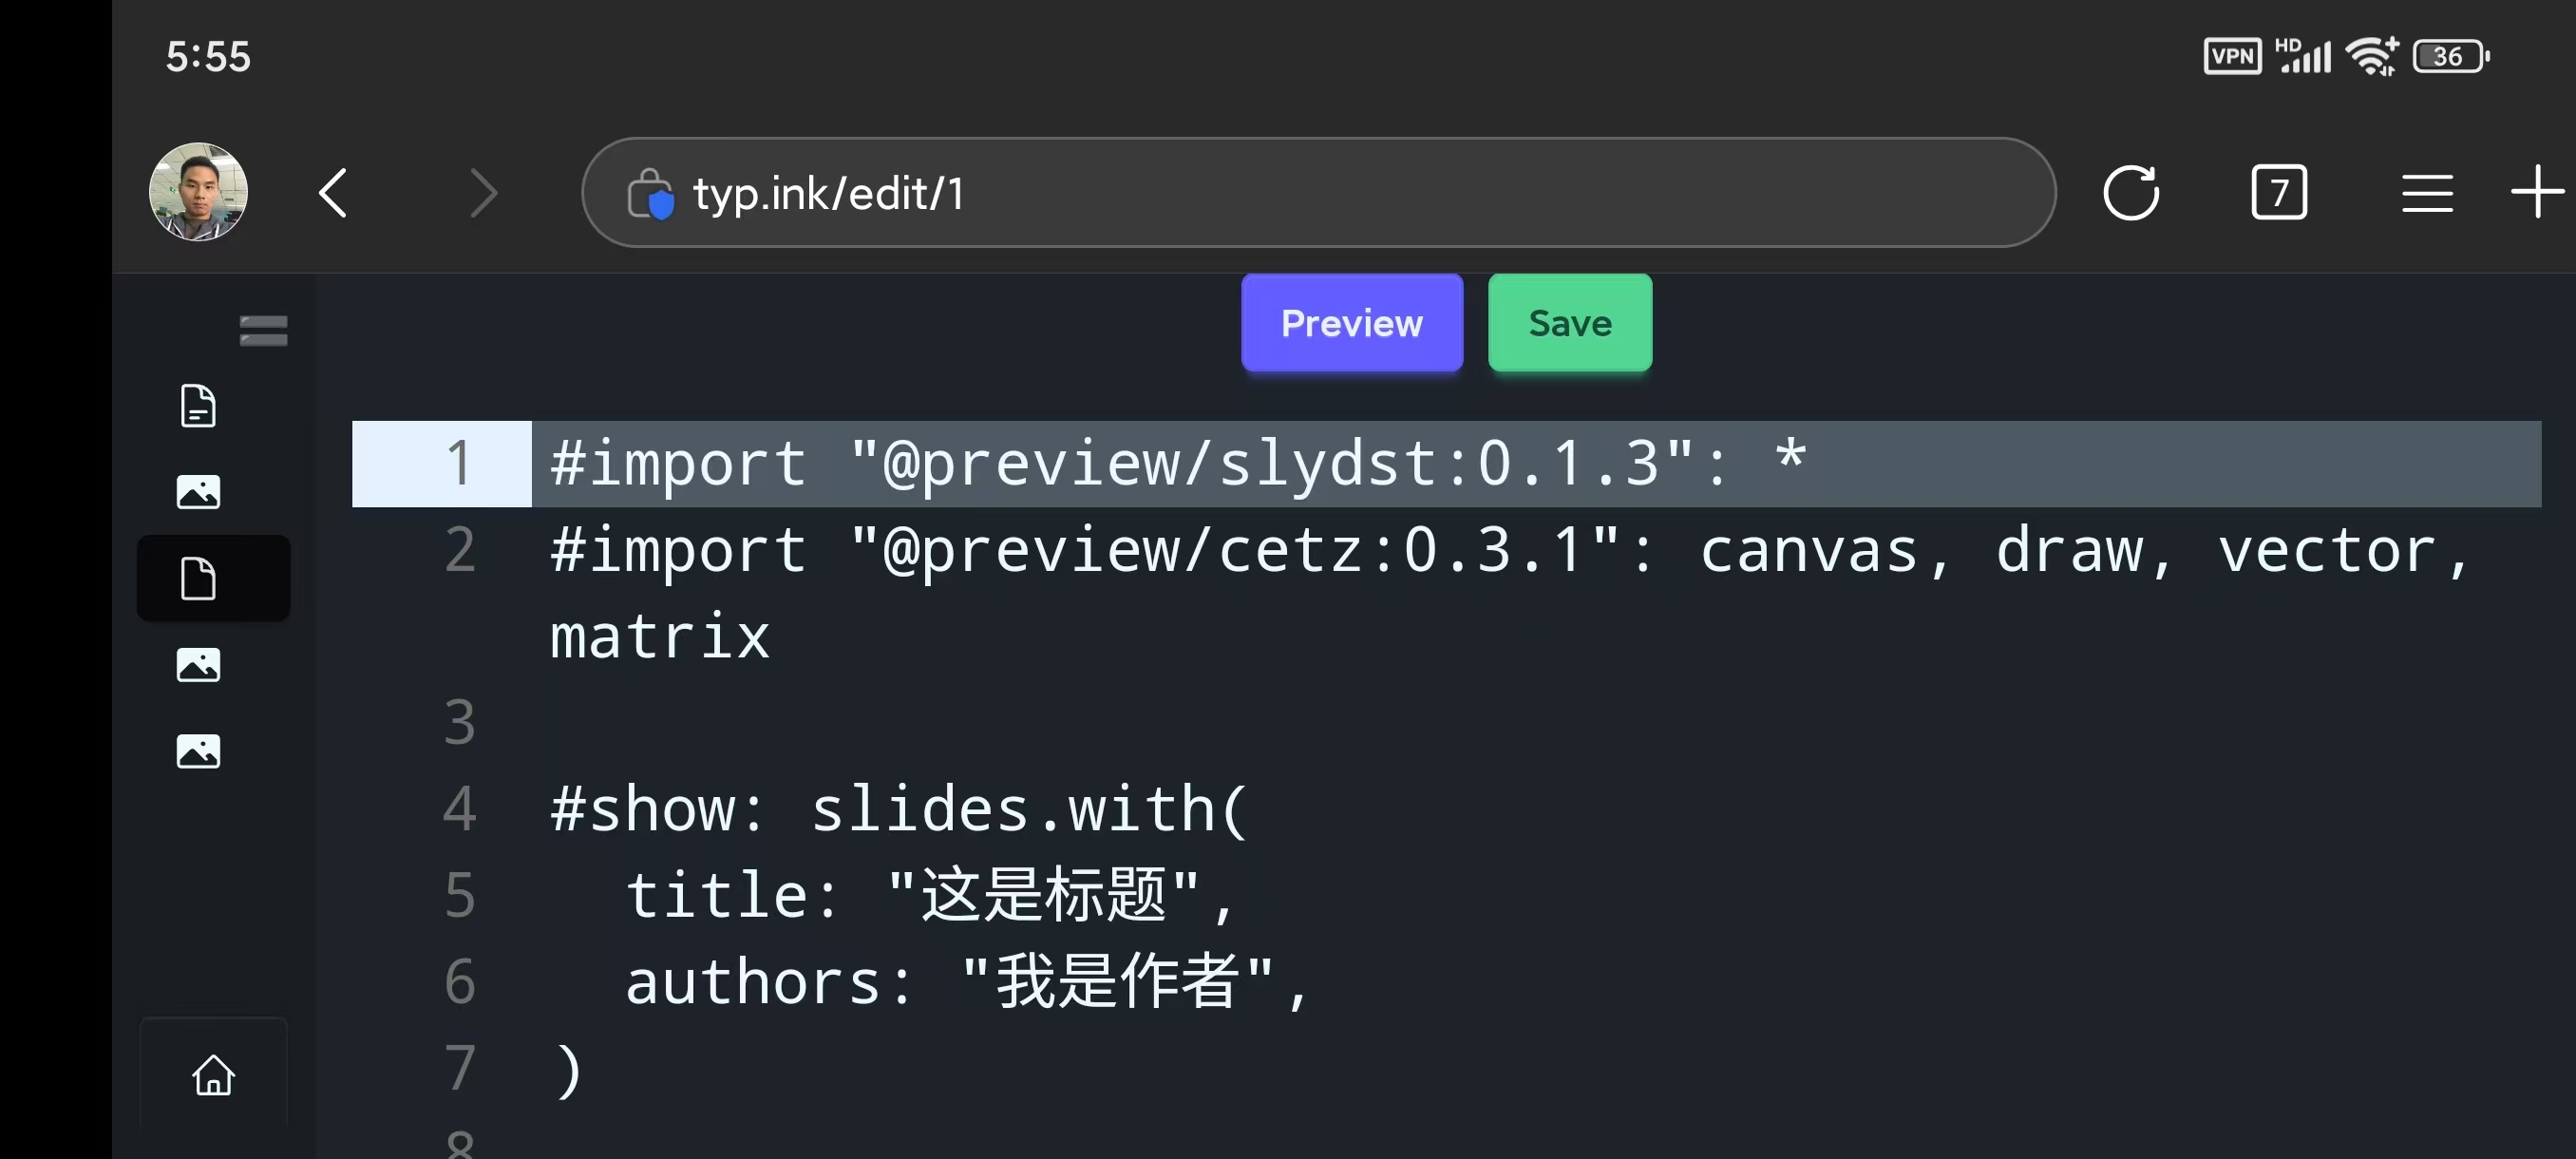Click the typ.ink/edit/1 address bar
Screen dimensions: 2576x1159
(x=1300, y=193)
